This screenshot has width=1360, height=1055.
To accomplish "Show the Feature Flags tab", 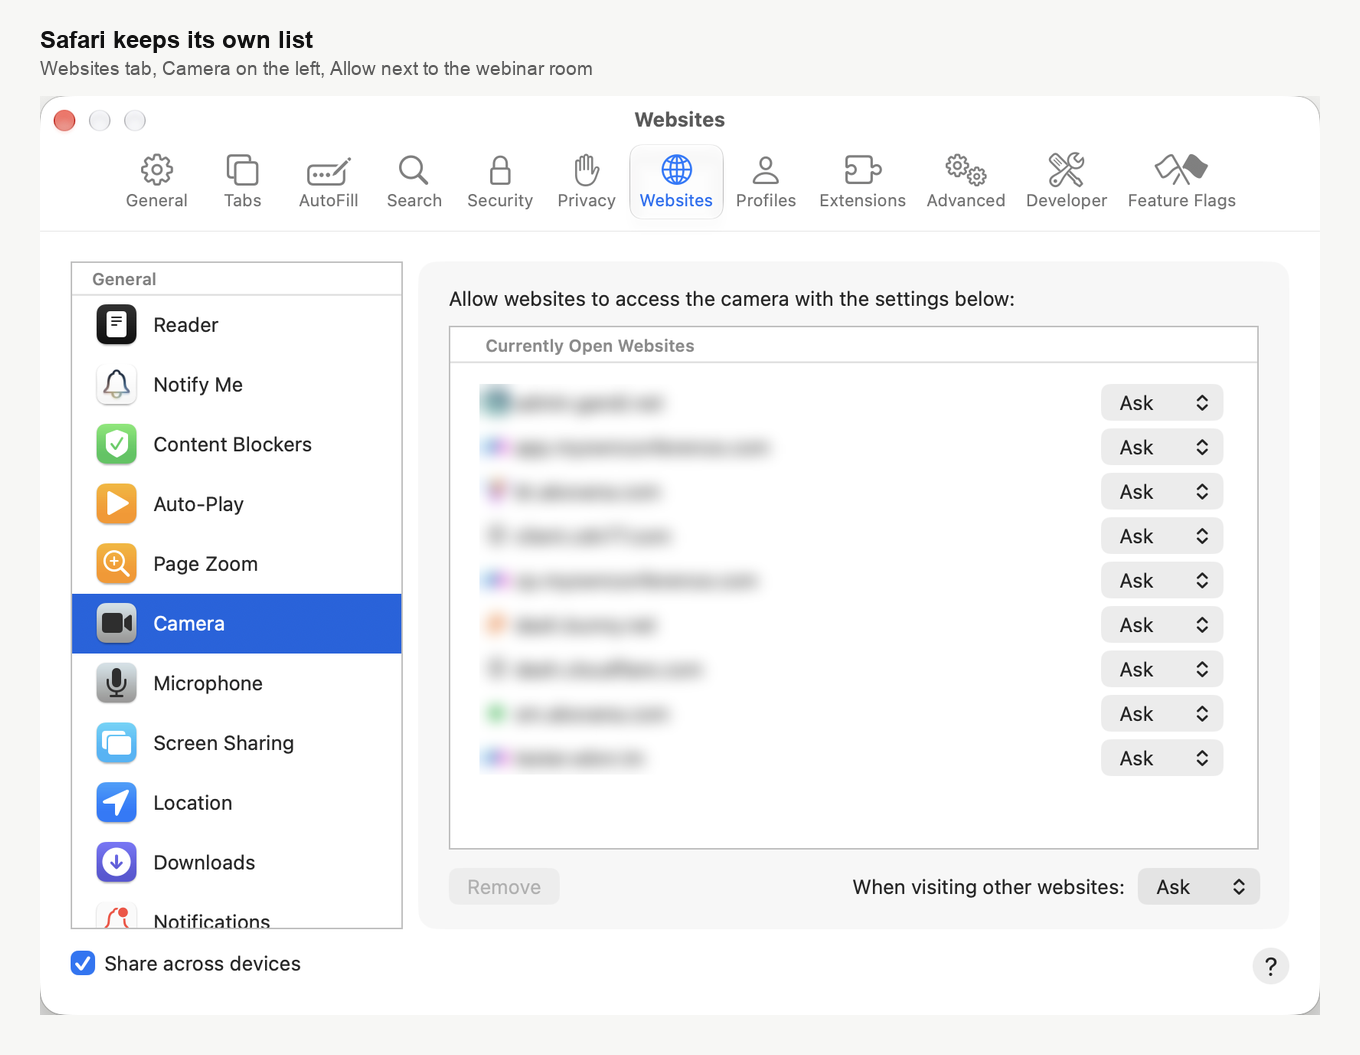I will (1182, 181).
